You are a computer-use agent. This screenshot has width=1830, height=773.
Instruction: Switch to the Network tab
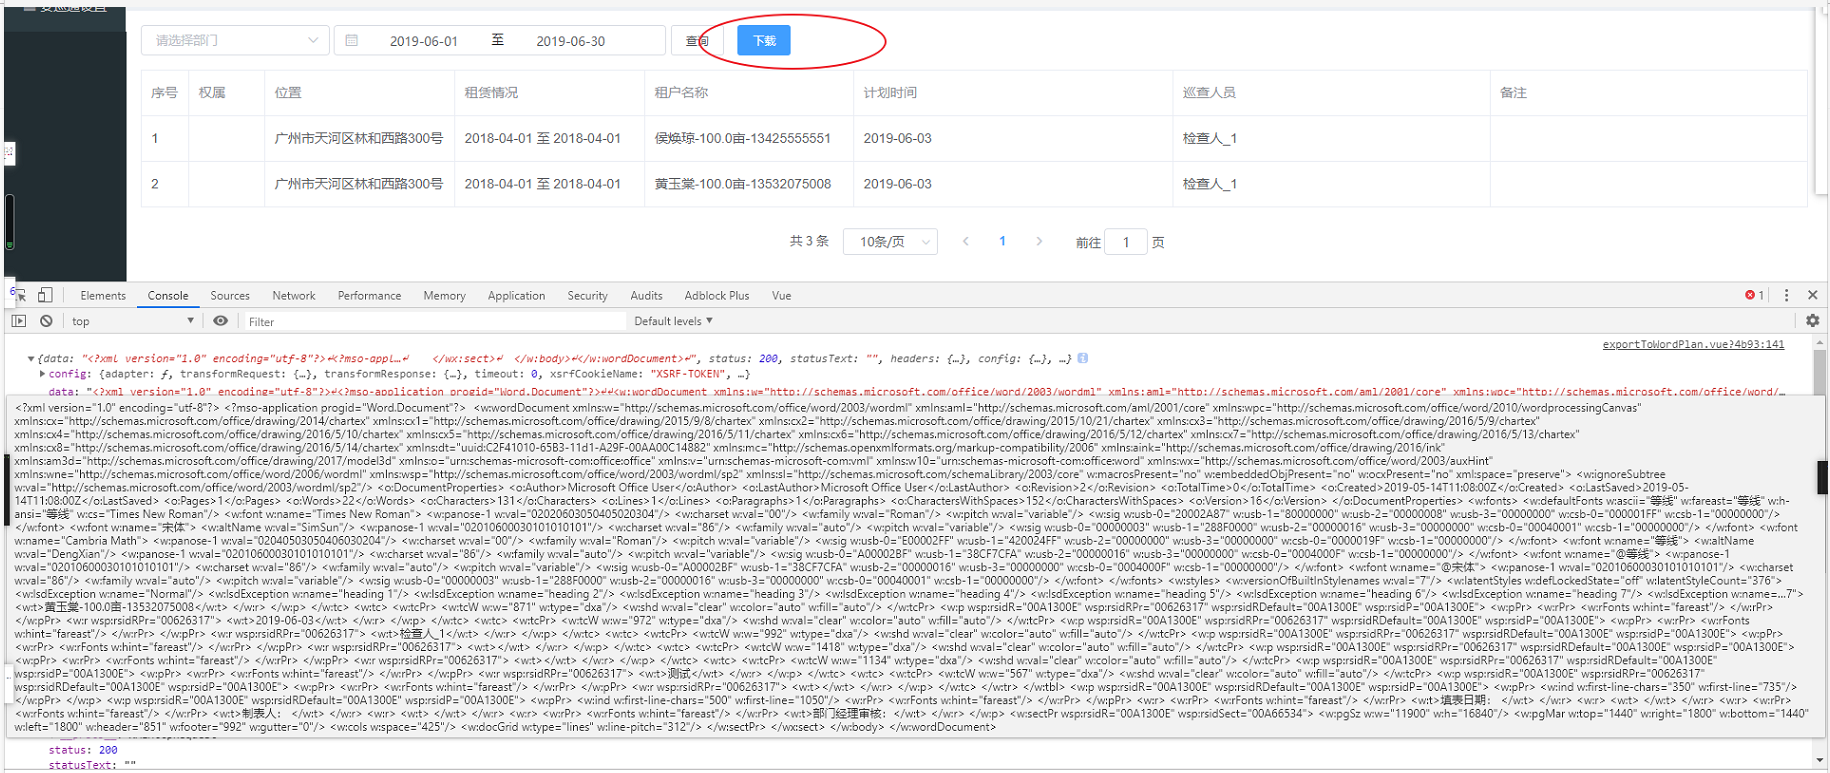[x=294, y=296]
